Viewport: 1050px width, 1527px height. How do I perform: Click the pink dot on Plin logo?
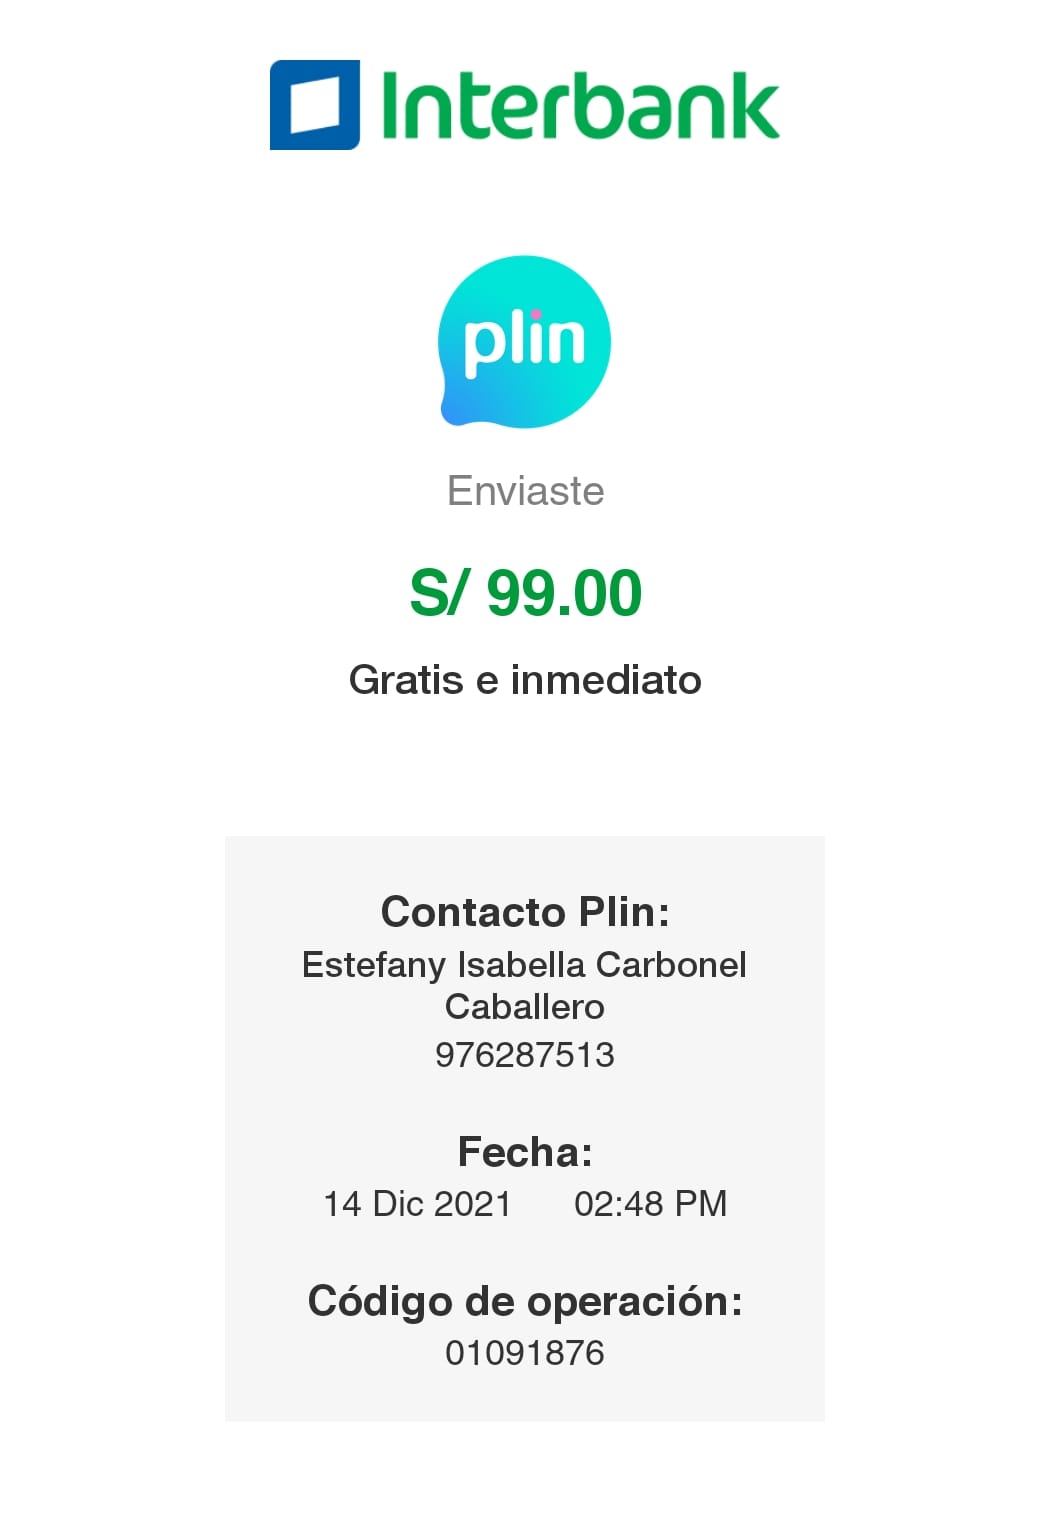tap(536, 314)
